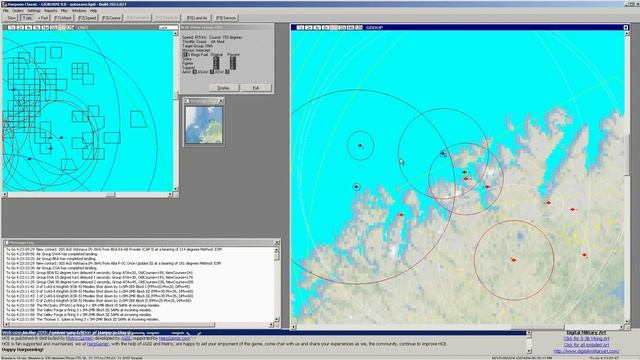Close the message log window
Image resolution: width=640 pixels, height=360 pixels.
point(277,242)
